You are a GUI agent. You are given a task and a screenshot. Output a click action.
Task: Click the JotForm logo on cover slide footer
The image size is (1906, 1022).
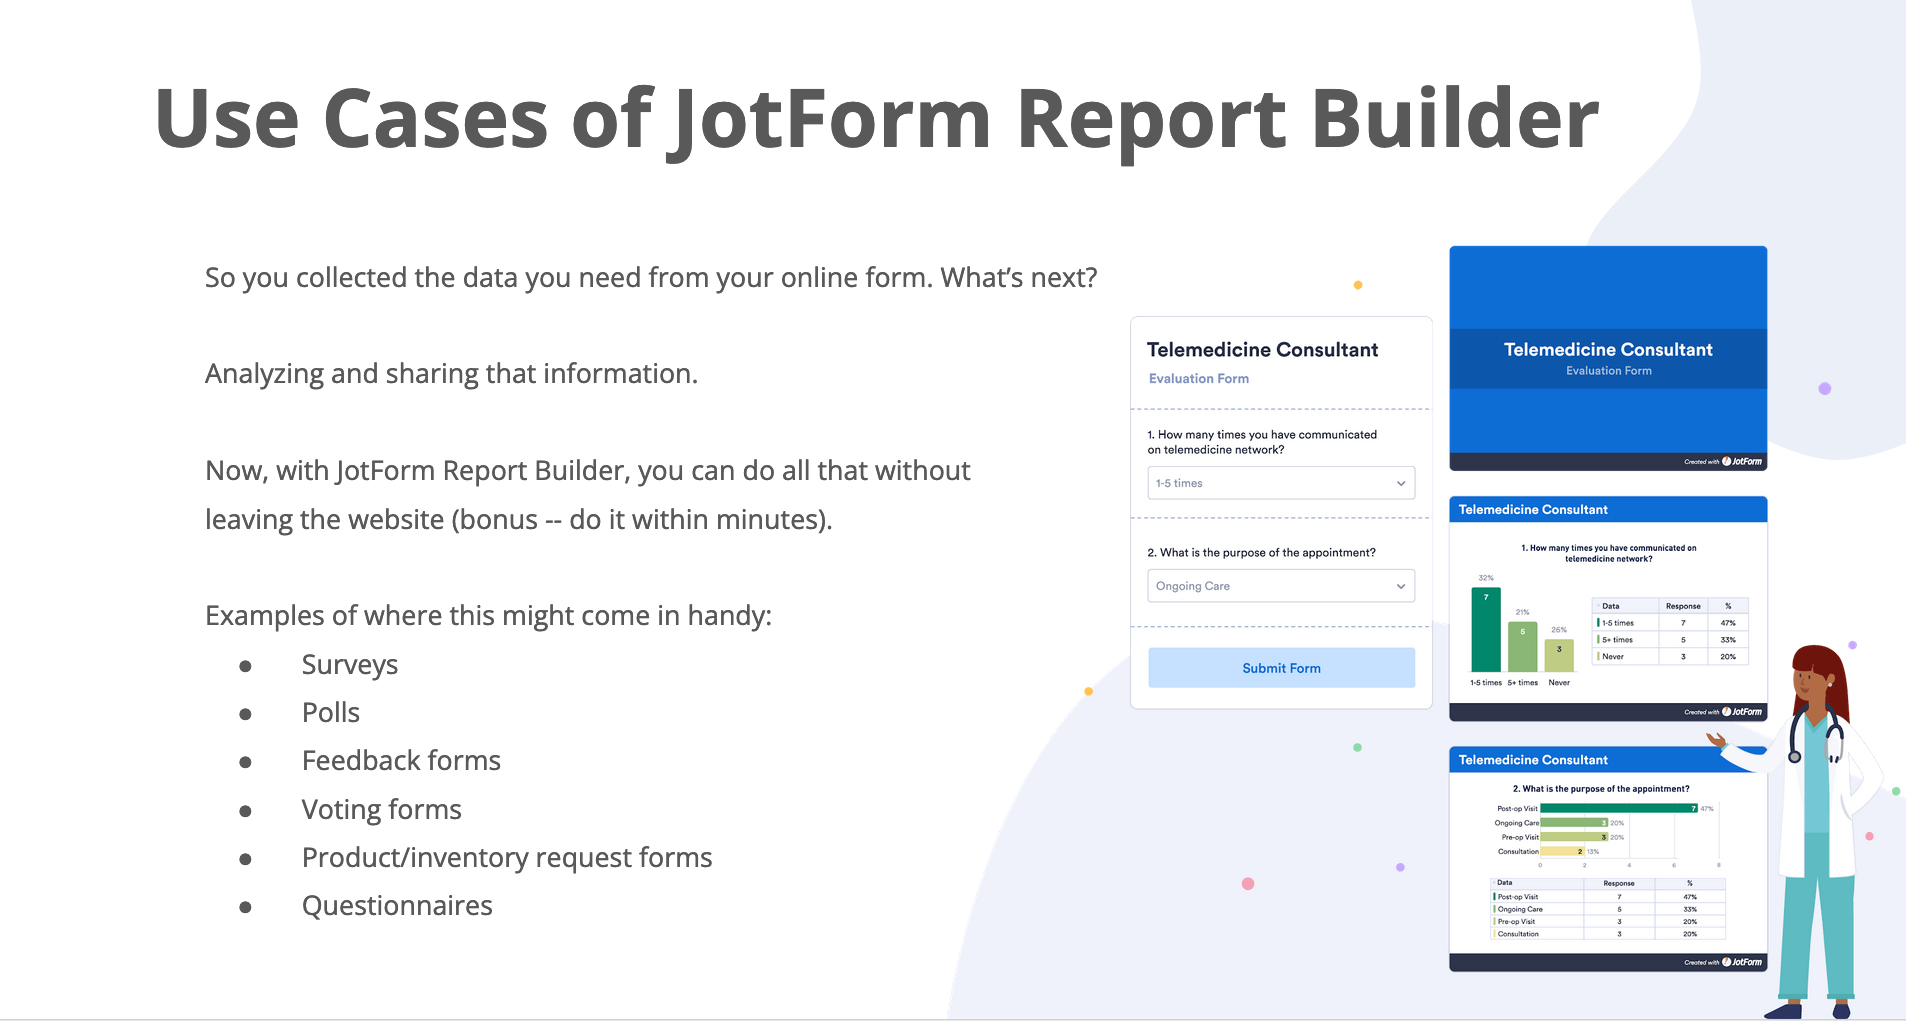[x=1742, y=462]
